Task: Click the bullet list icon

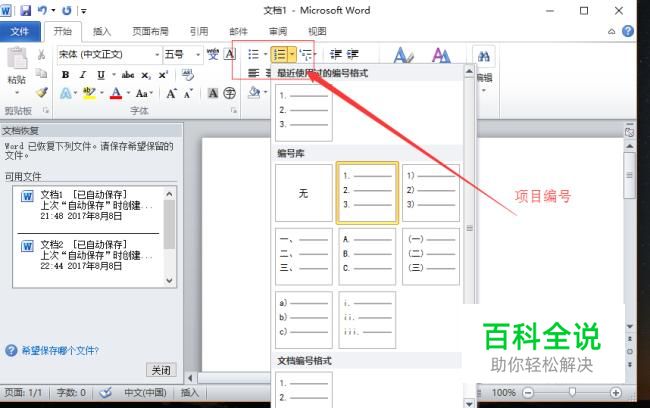Action: click(253, 54)
